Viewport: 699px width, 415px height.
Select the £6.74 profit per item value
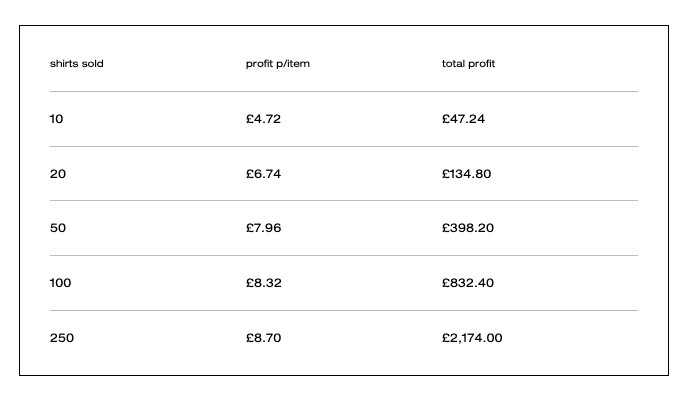point(263,174)
